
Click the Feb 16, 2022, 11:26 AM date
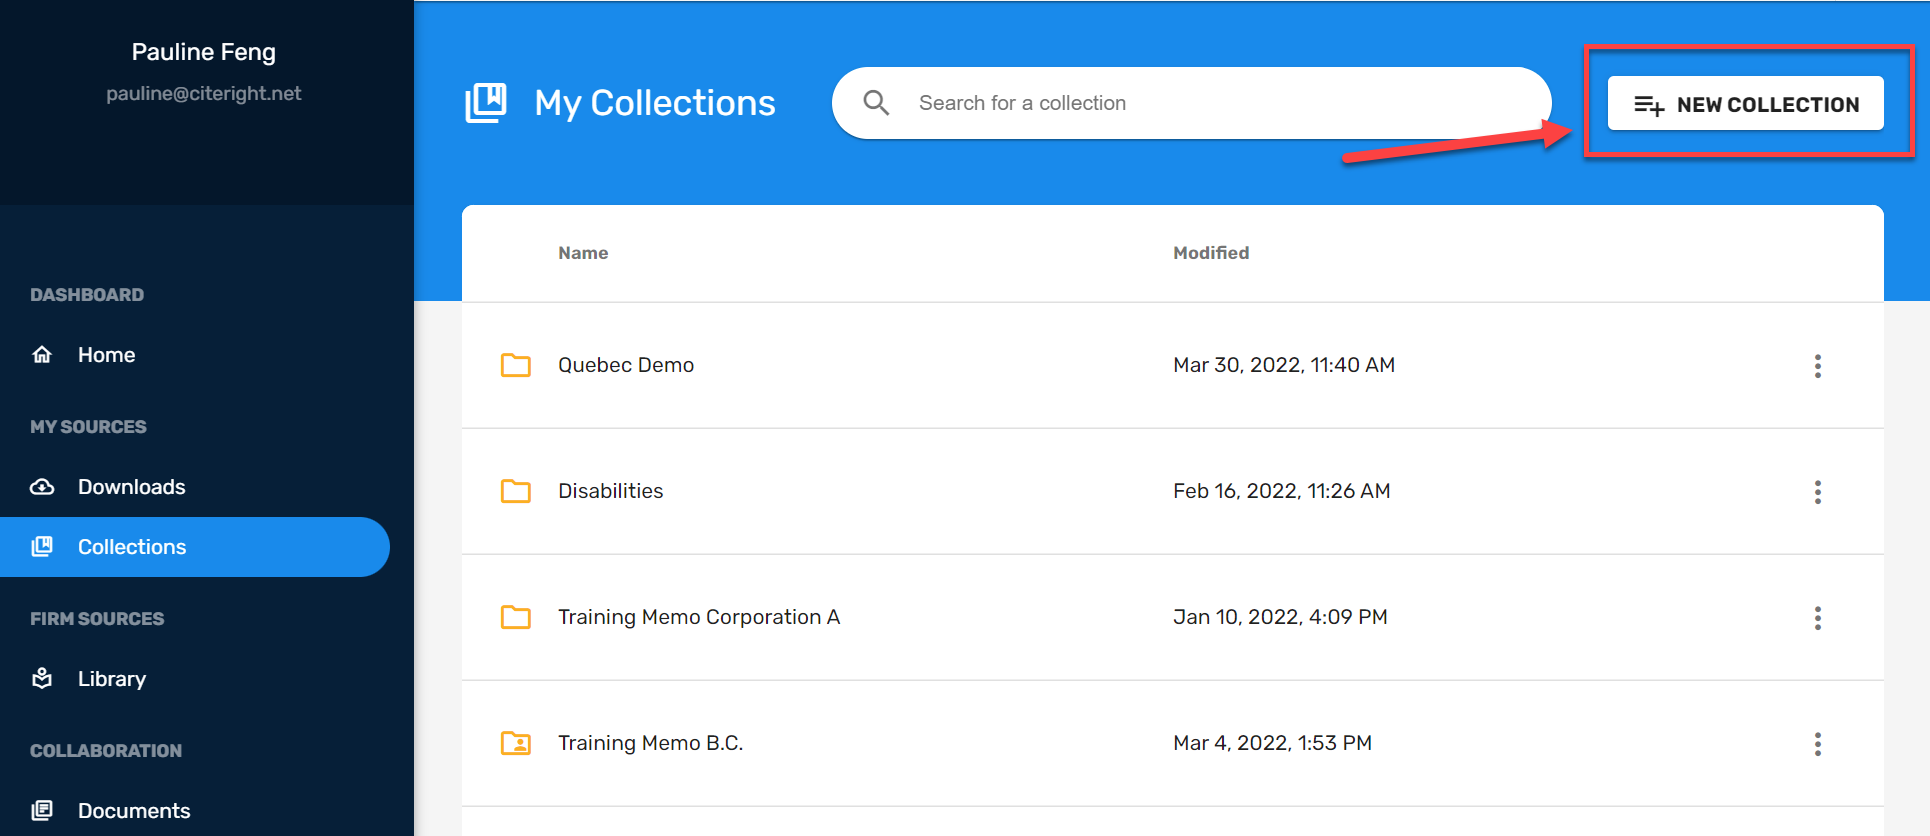pyautogui.click(x=1282, y=491)
